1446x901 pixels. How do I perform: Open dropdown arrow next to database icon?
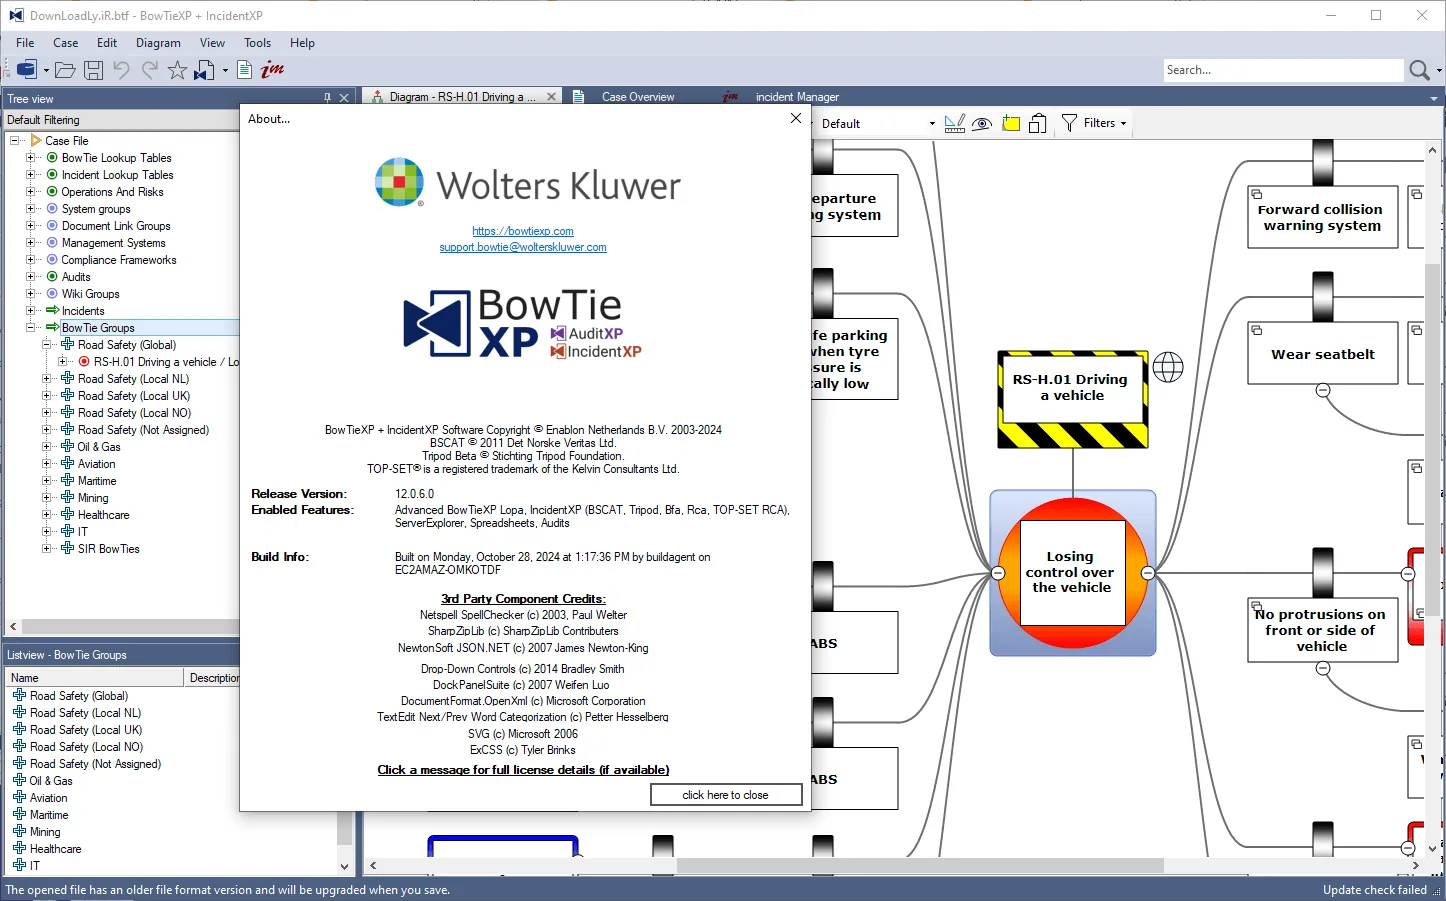coord(46,70)
